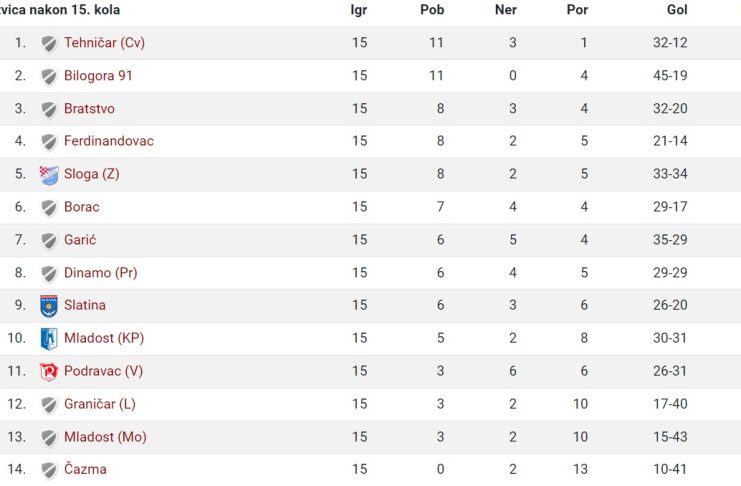
Task: Click the Garić shield placeholder icon
Action: (x=49, y=241)
